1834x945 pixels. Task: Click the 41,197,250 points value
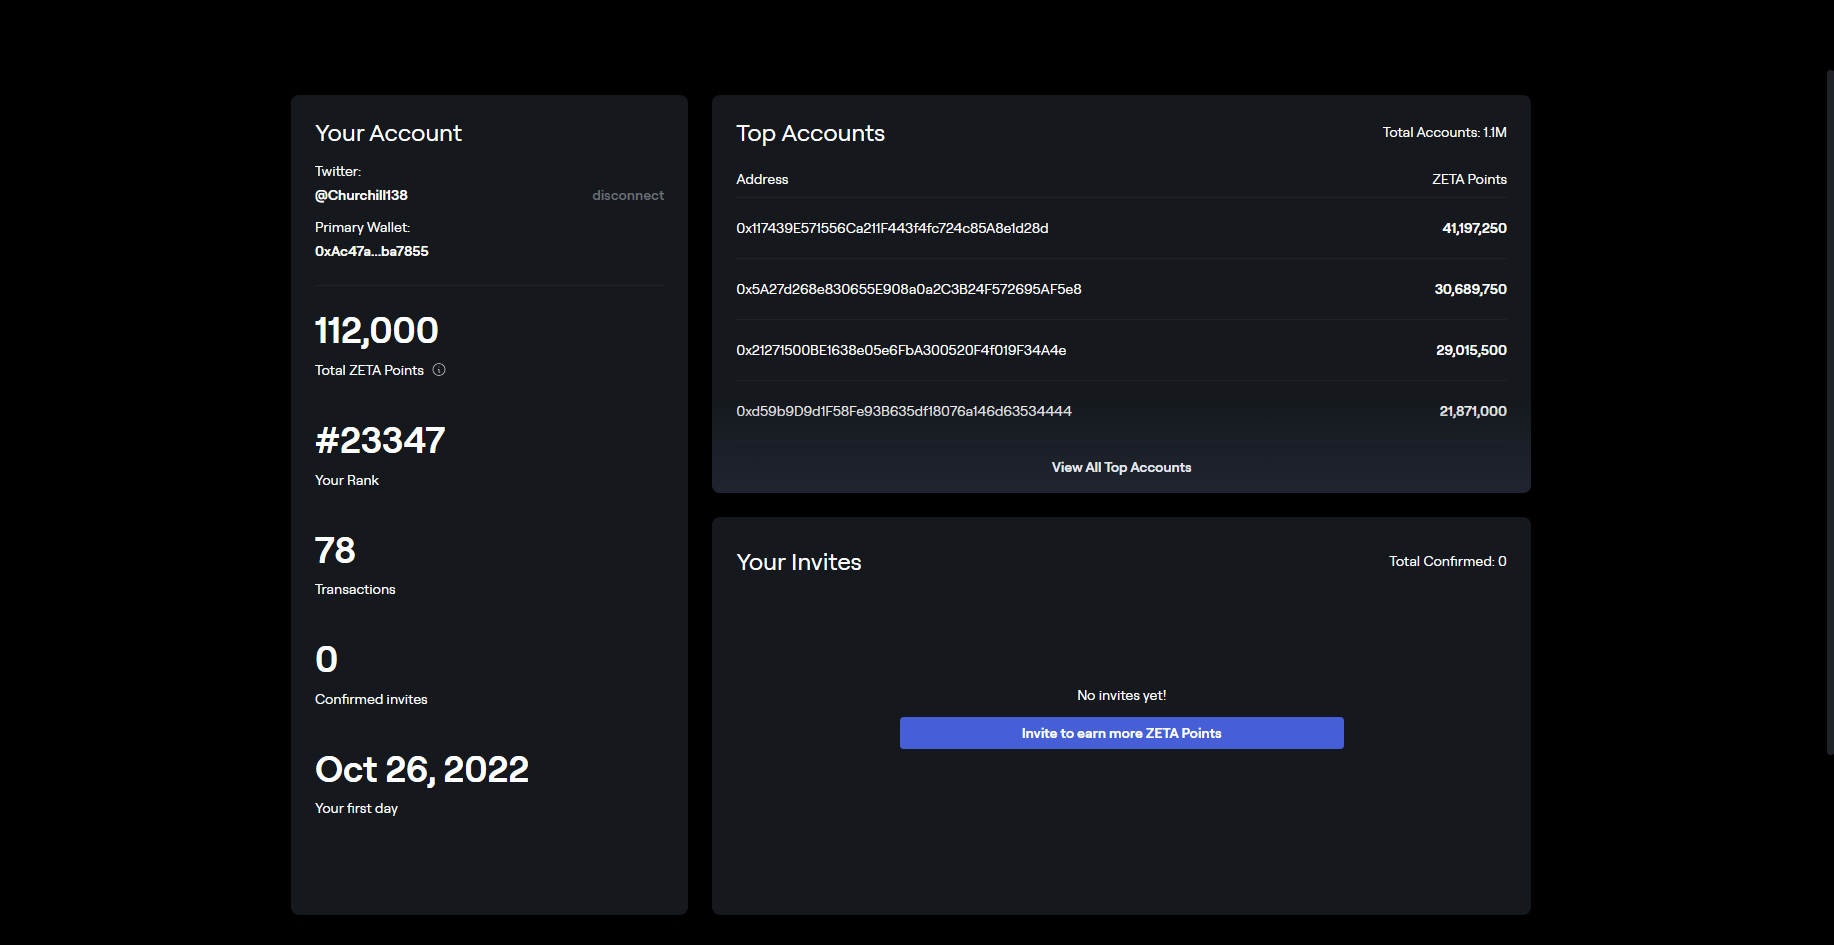1474,228
